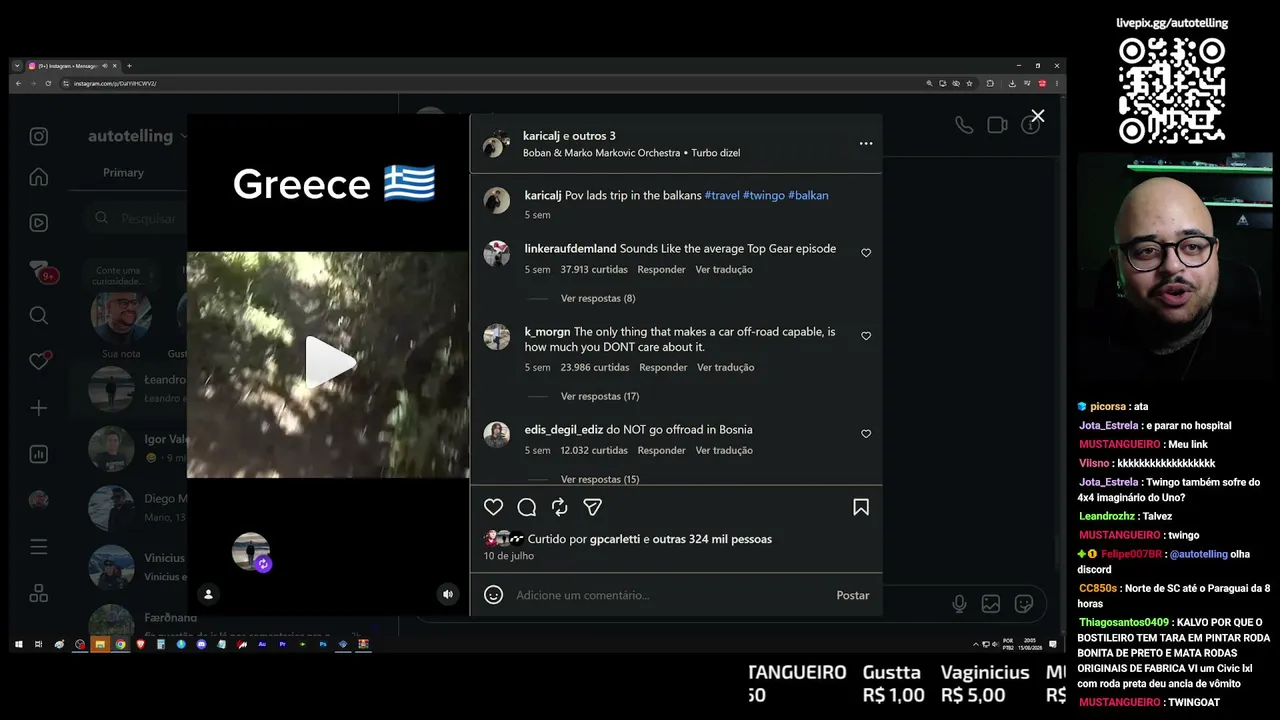Screen dimensions: 1280x720
Task: Expand the 17 replies under k_morgn
Action: (x=600, y=396)
